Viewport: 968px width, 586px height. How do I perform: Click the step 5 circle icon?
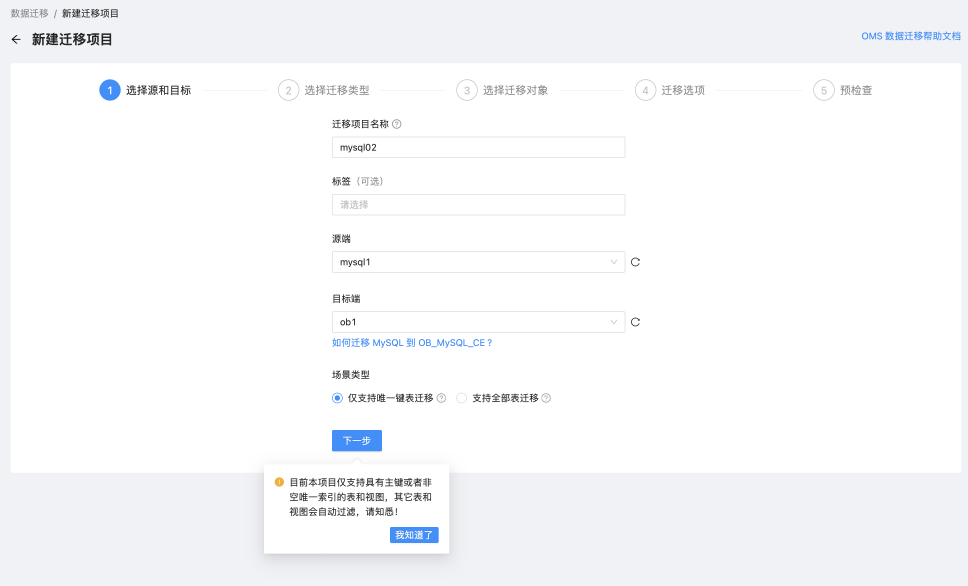tap(824, 90)
